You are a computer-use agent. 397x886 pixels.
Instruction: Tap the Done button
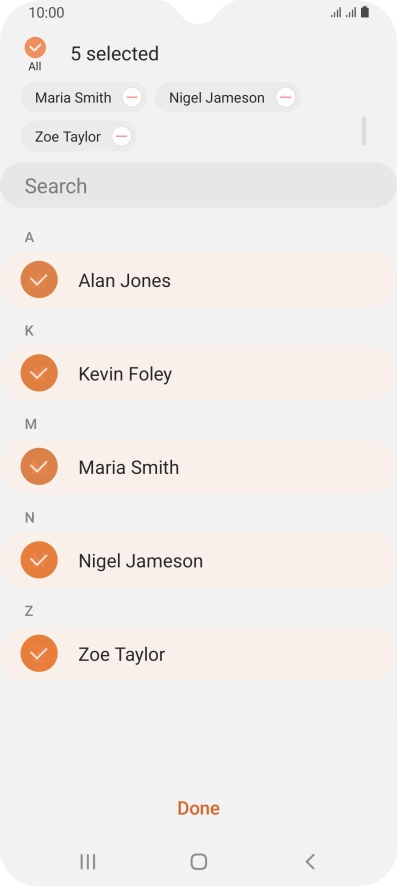pos(198,808)
